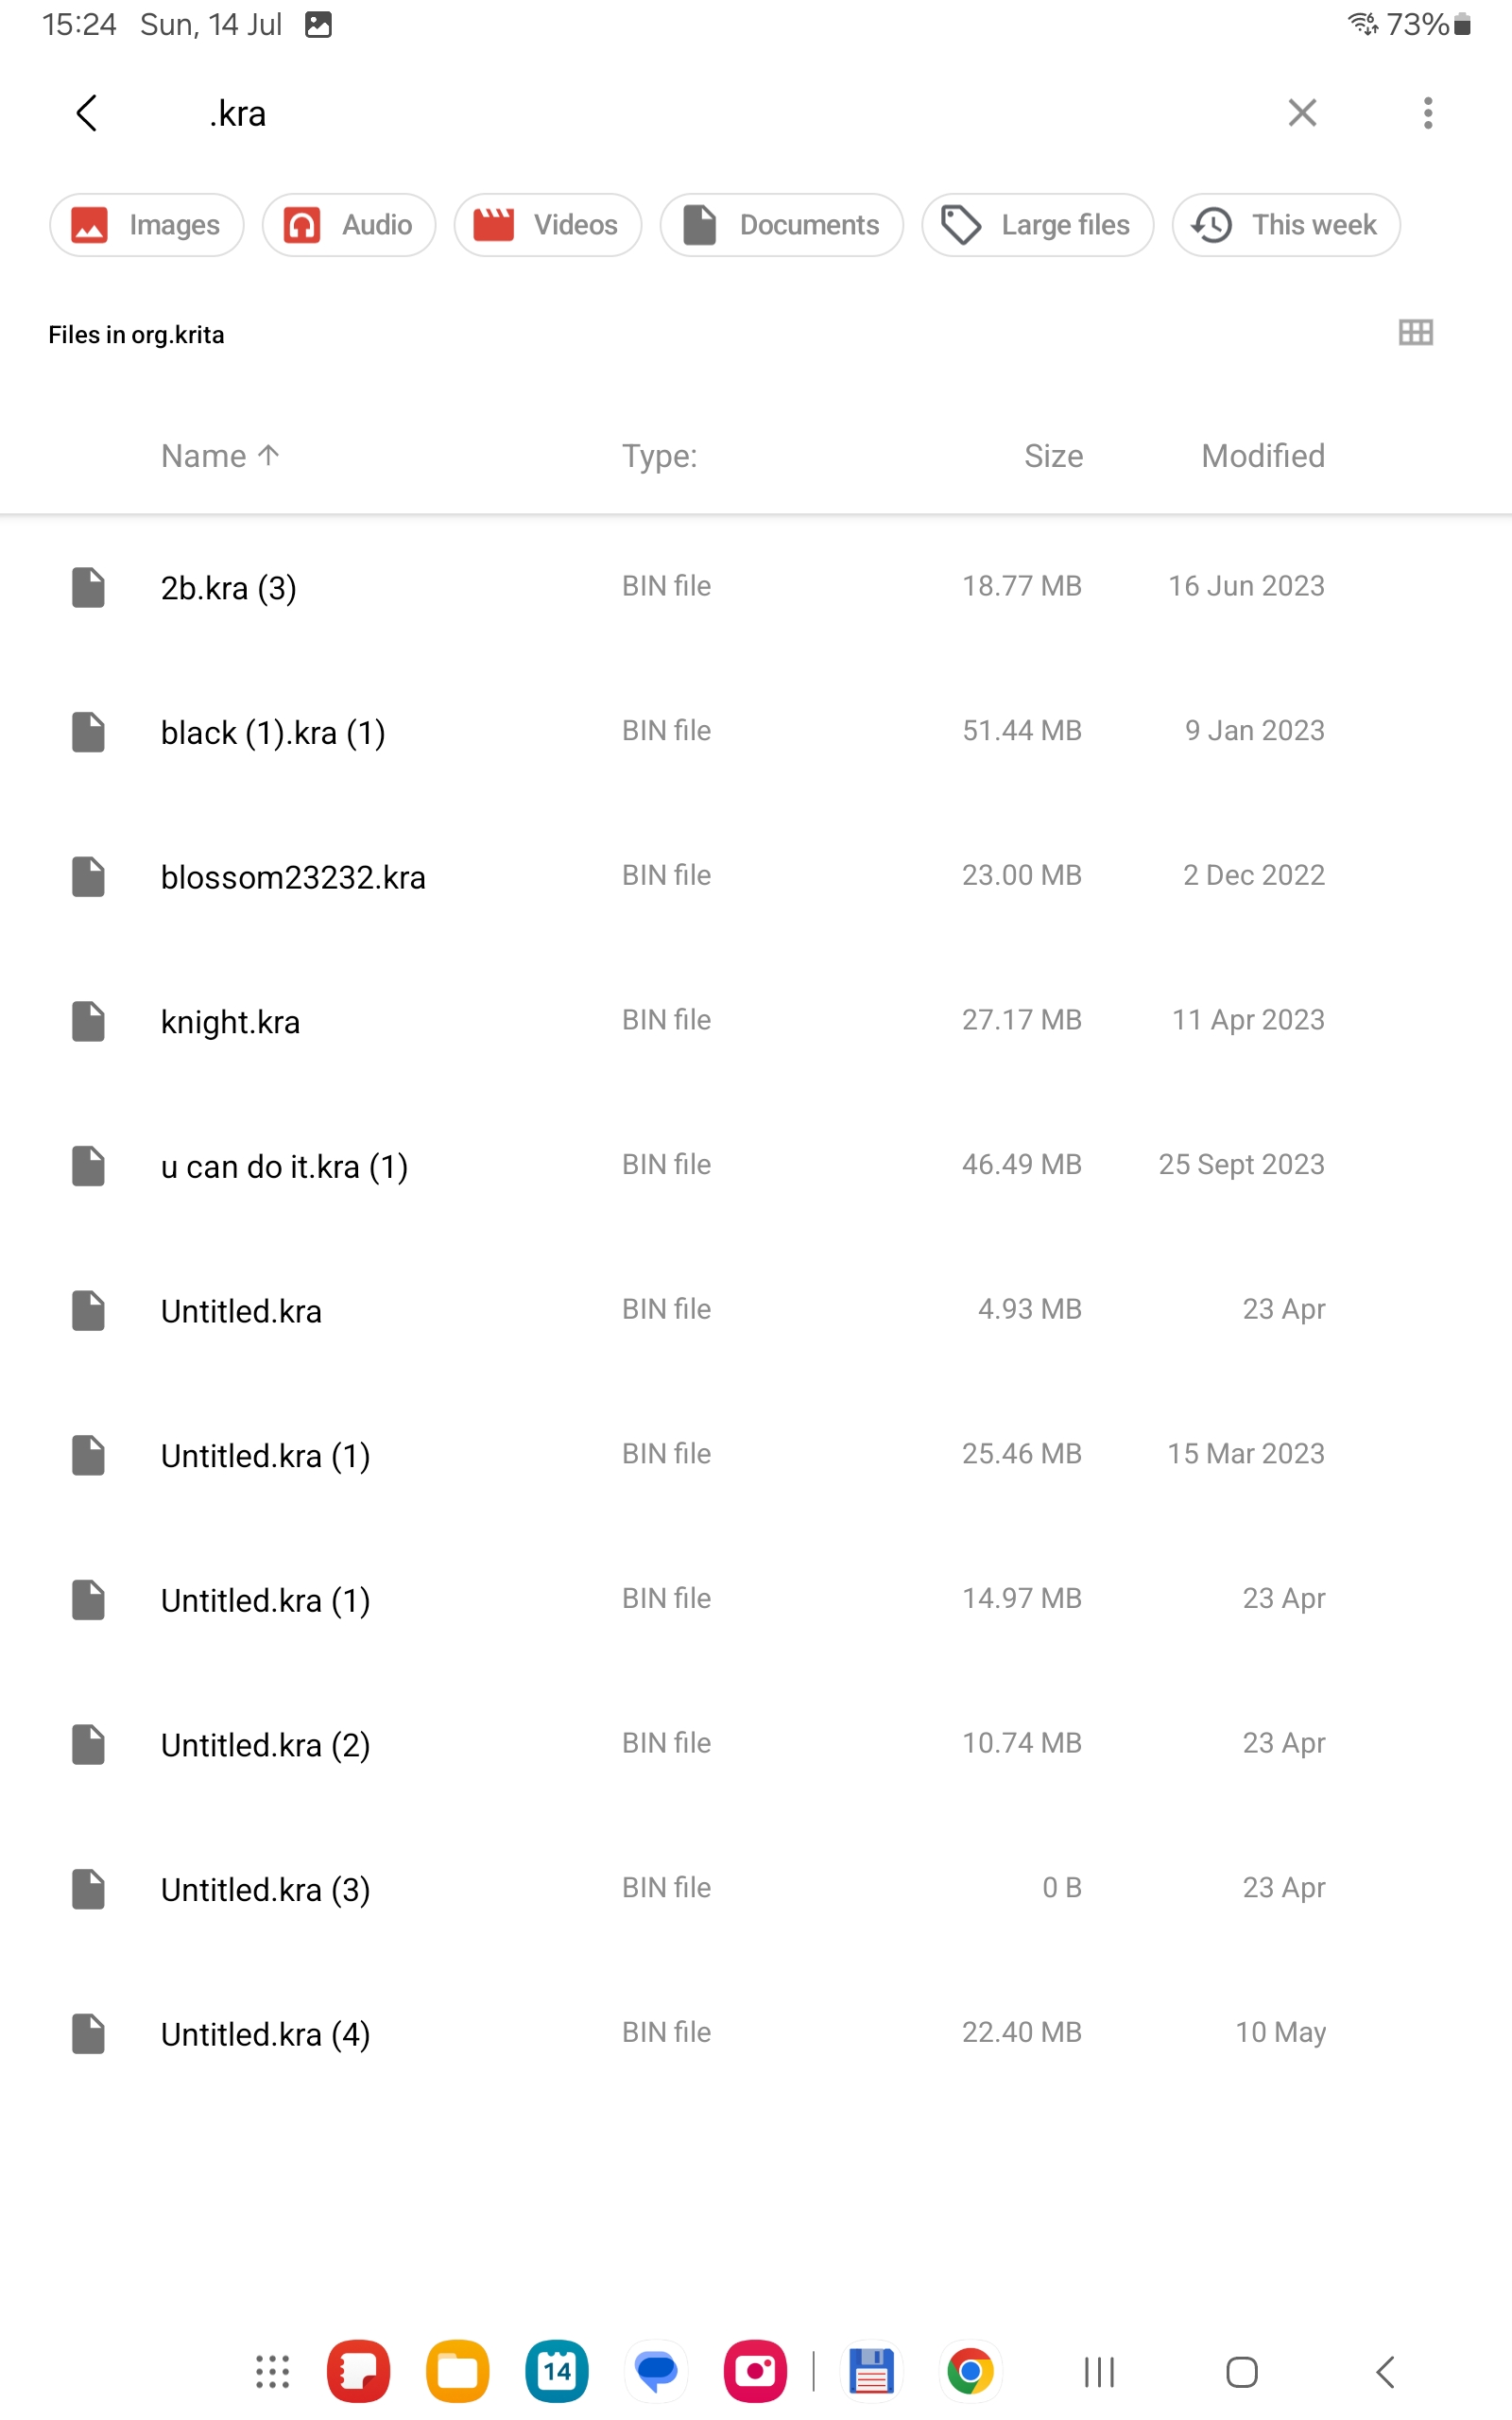Image resolution: width=1512 pixels, height=2420 pixels.
Task: Open the yellow My Files folder app
Action: pyautogui.click(x=458, y=2371)
